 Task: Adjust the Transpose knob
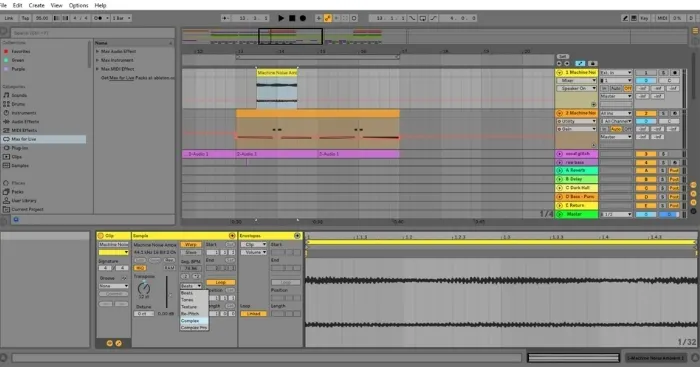pos(144,288)
